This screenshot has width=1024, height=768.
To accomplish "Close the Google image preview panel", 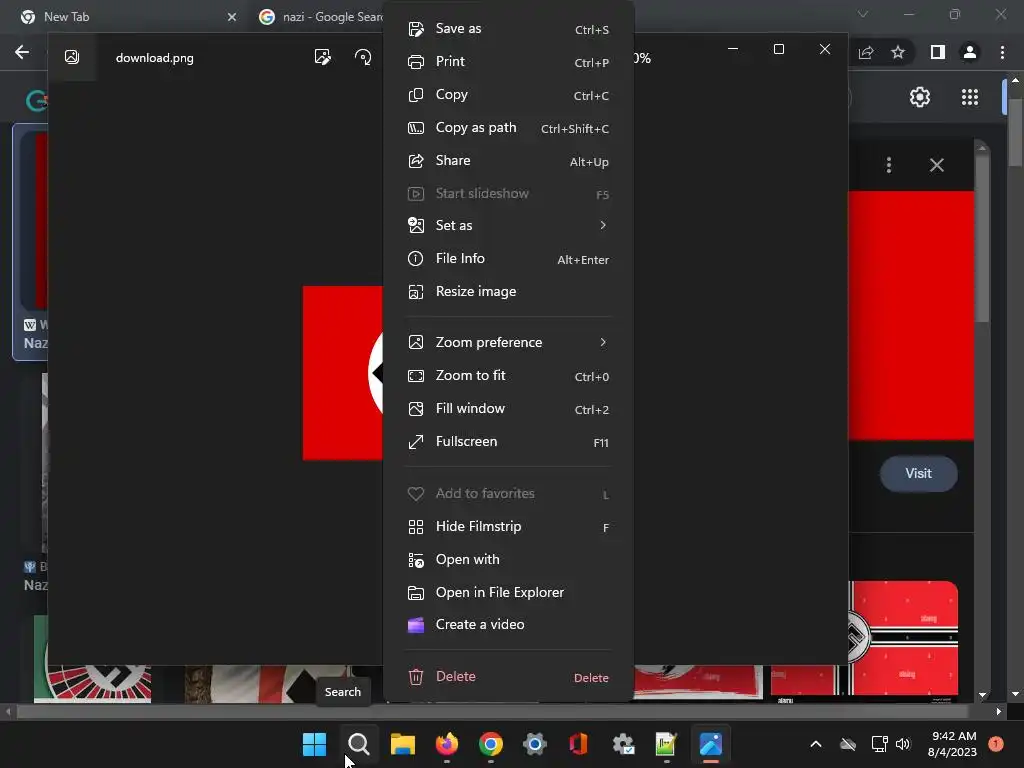I will 936,165.
